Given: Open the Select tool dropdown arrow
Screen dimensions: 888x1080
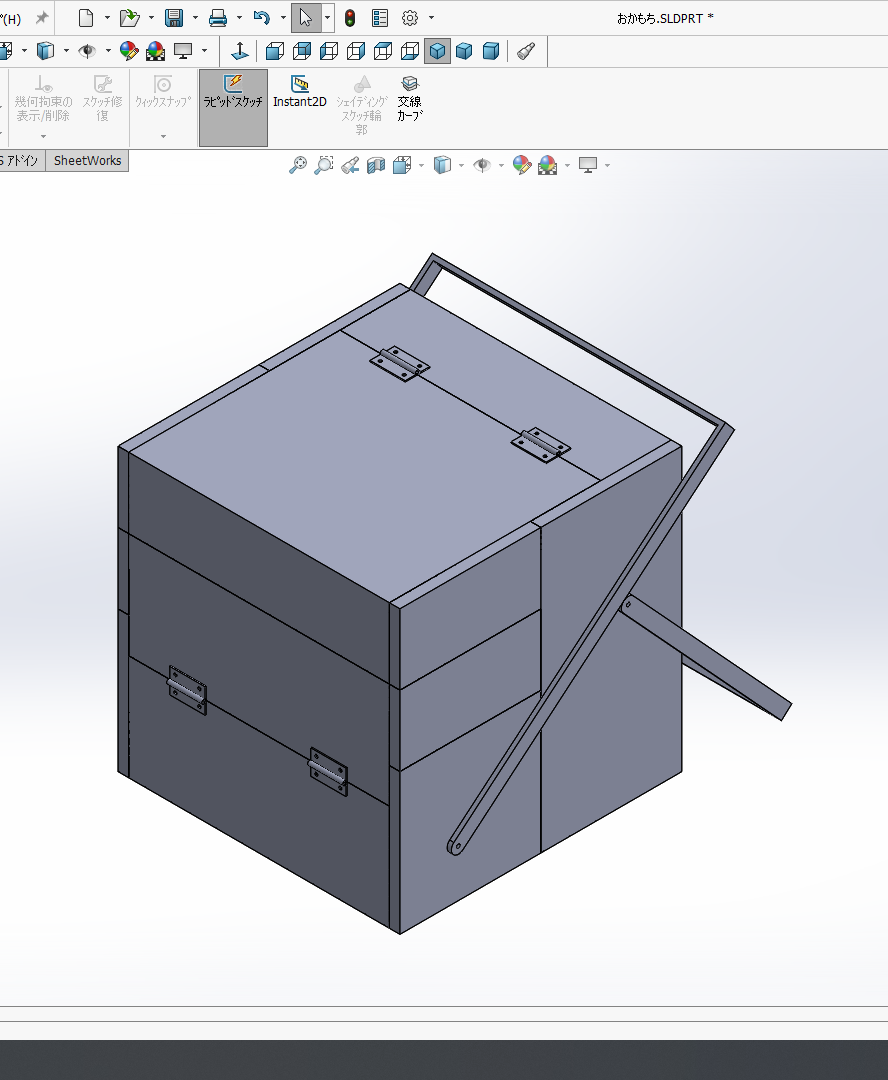Looking at the screenshot, I should 328,18.
